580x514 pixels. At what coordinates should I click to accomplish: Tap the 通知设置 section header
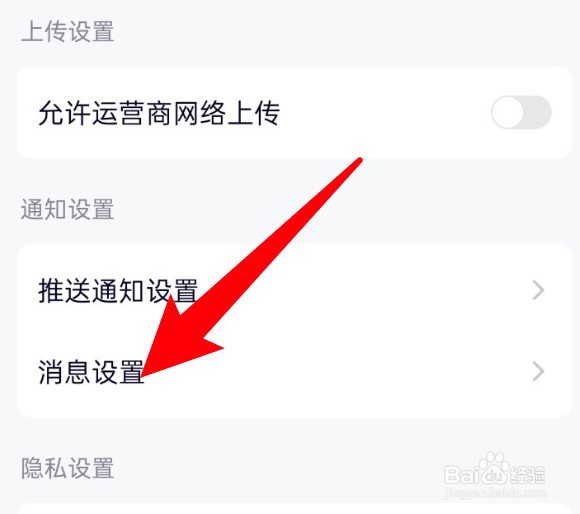coord(67,209)
